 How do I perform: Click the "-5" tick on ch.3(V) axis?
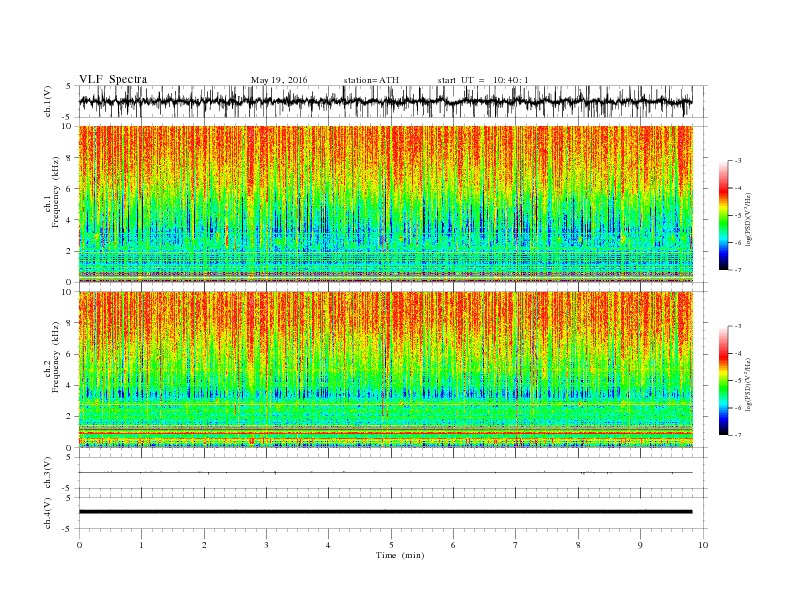[x=67, y=489]
